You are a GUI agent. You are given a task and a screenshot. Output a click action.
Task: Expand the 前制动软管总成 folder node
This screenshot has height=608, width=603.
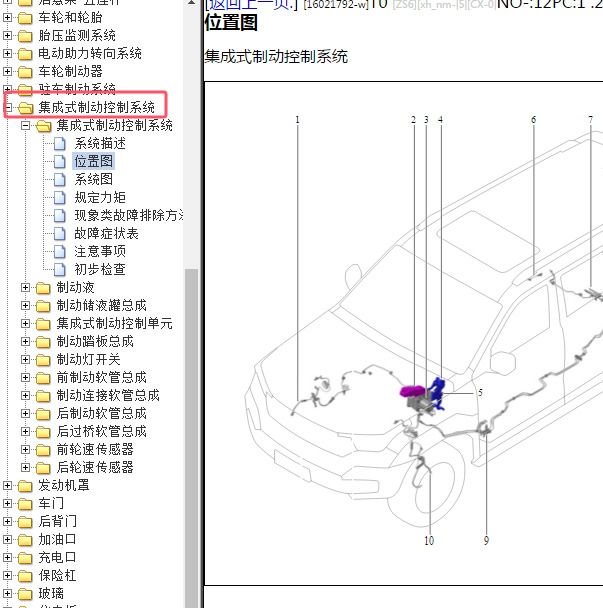click(25, 377)
